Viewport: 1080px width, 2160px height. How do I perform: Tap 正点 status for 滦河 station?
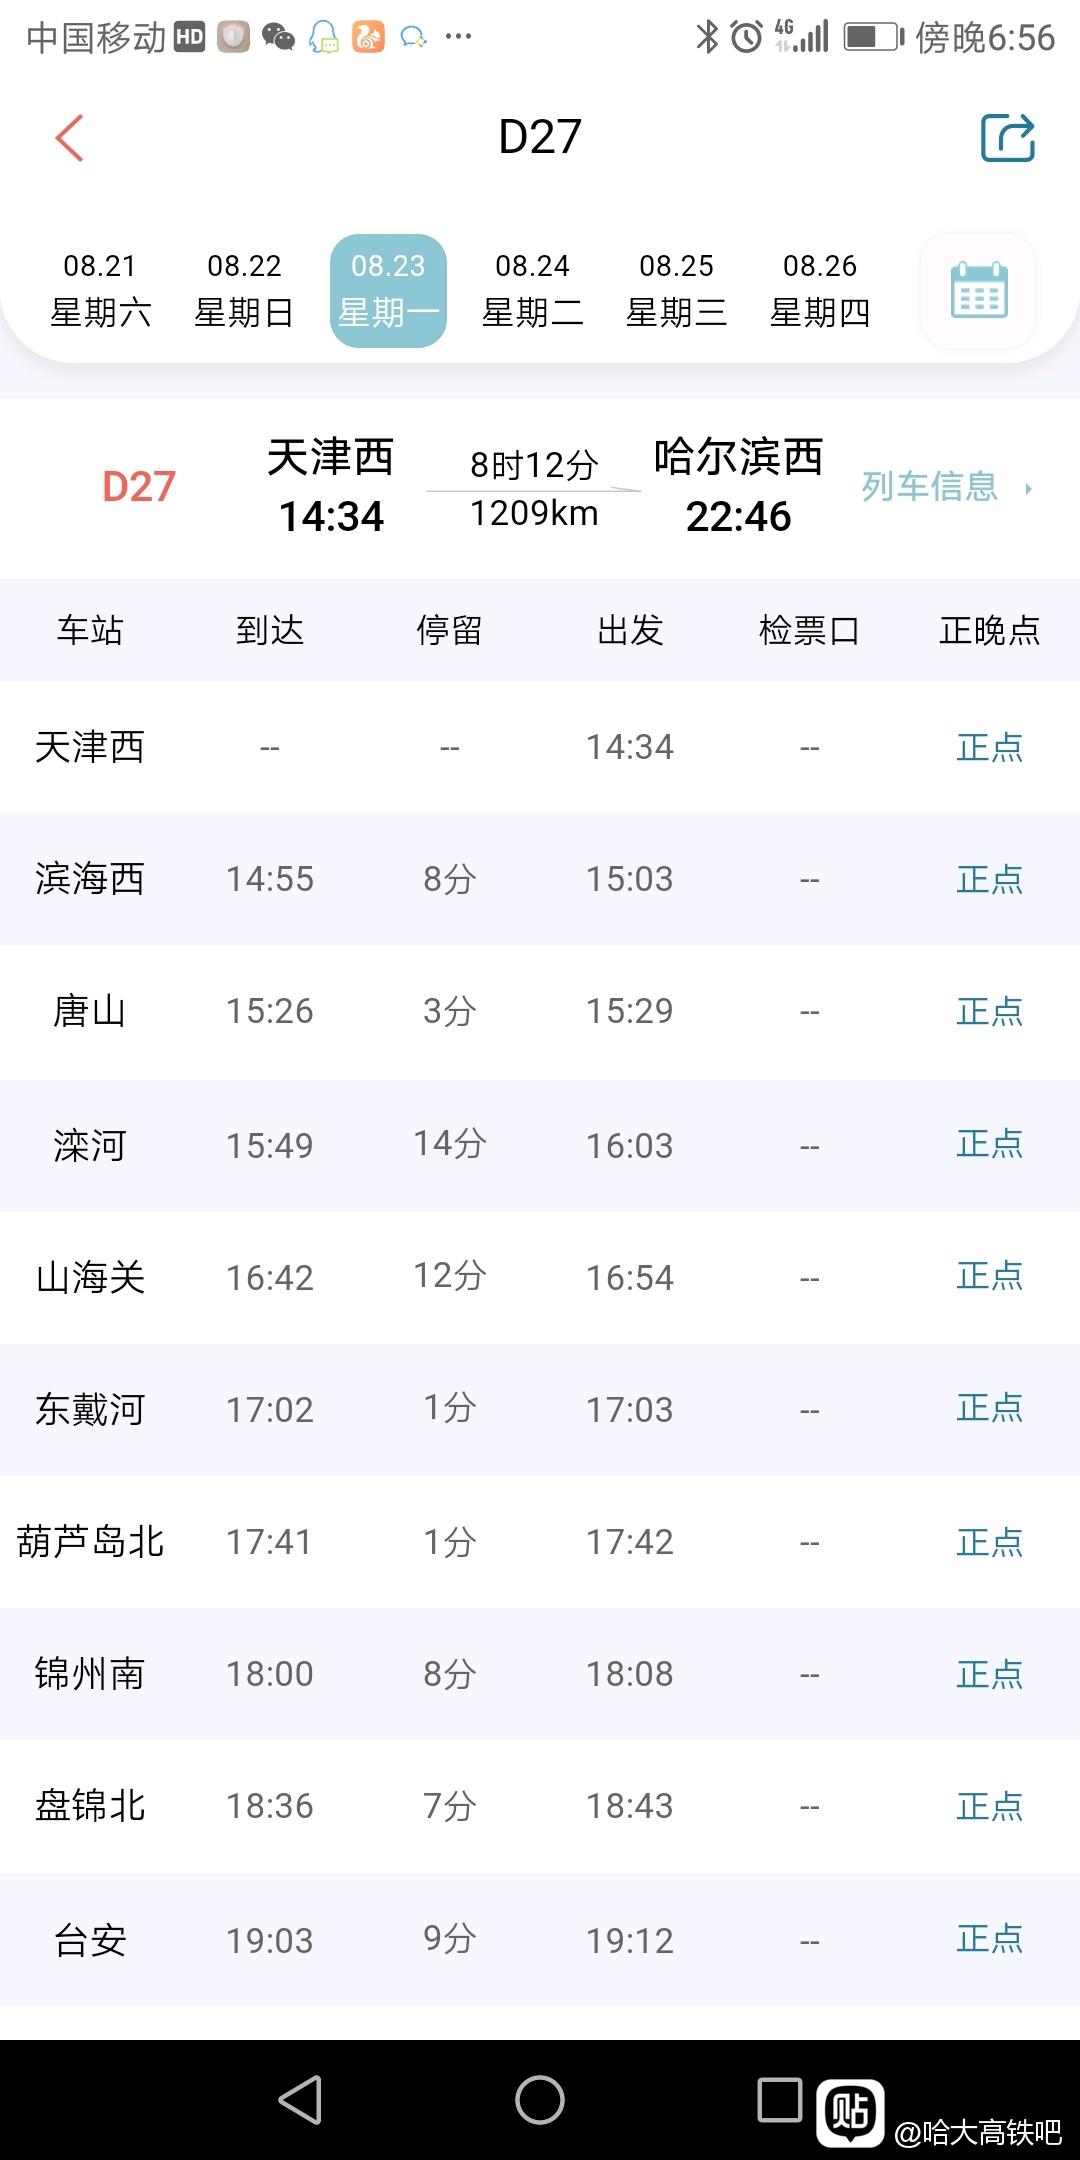[x=989, y=1144]
